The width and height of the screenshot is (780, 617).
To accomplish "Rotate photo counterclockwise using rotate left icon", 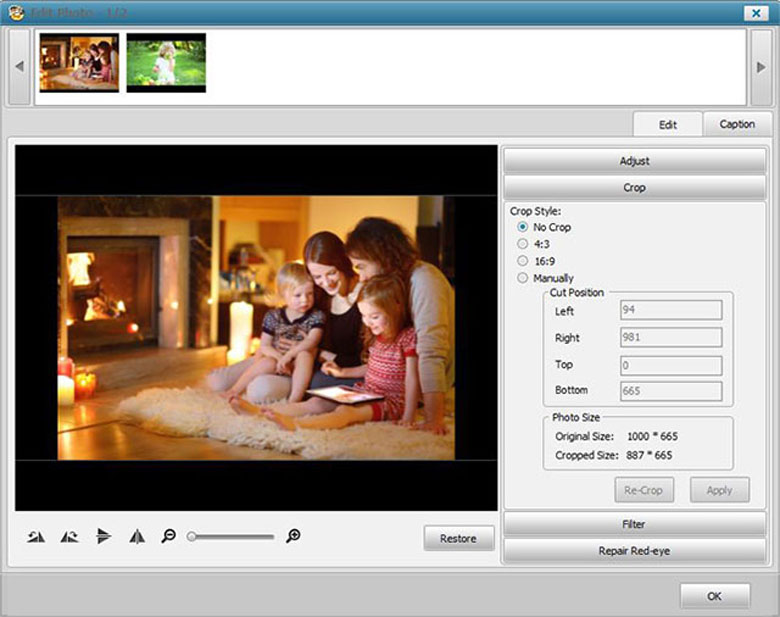I will (36, 536).
